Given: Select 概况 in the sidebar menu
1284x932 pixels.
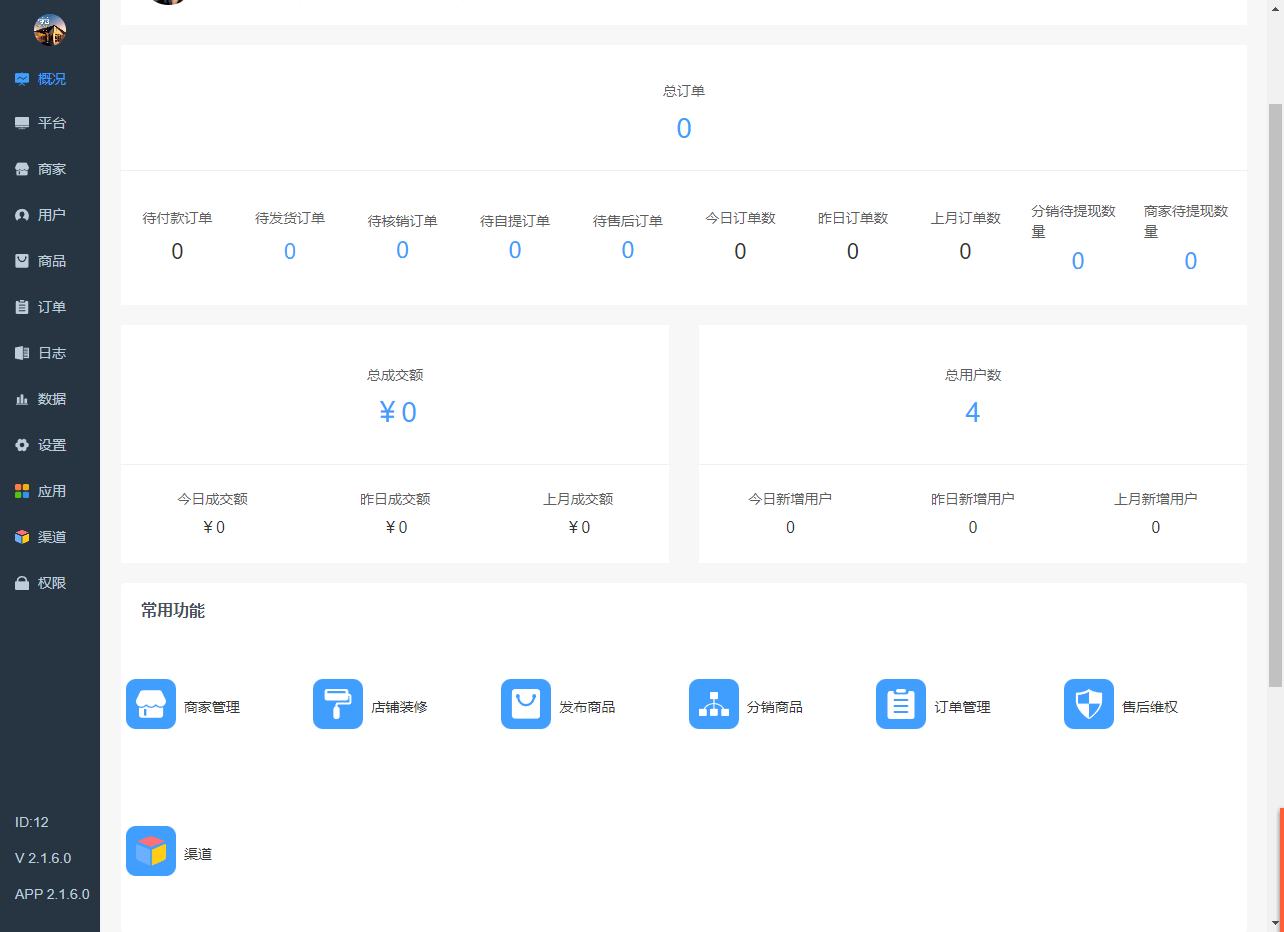Looking at the screenshot, I should [50, 79].
